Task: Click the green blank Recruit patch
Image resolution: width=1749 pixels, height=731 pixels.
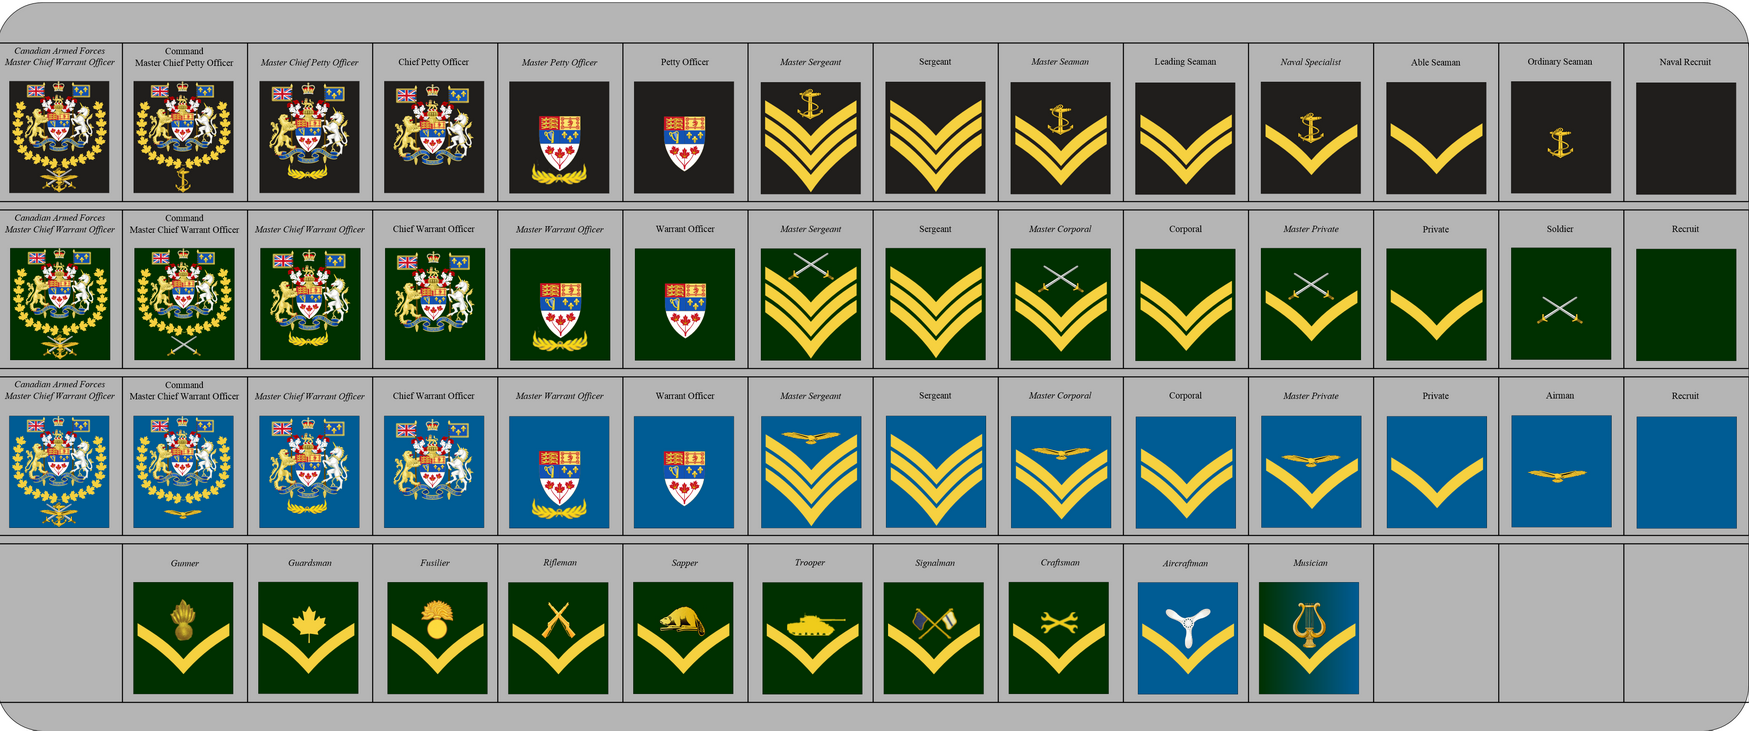Action: point(1686,305)
